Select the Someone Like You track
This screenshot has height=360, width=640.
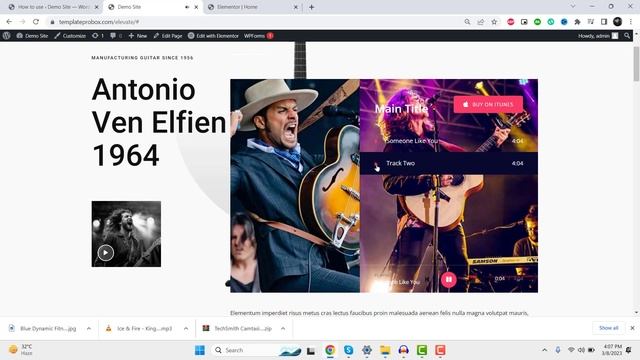click(449, 141)
